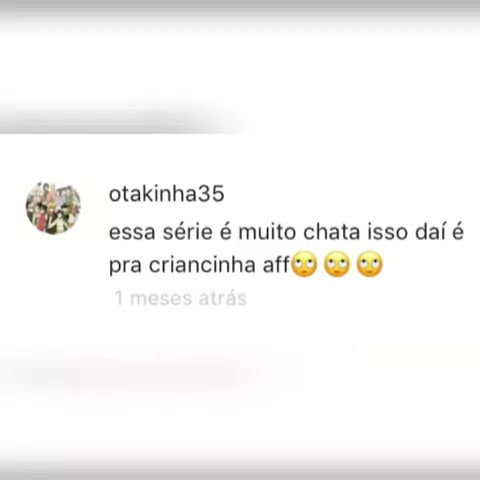Click the word 'pra' on second line
480x480 pixels.
(125, 267)
